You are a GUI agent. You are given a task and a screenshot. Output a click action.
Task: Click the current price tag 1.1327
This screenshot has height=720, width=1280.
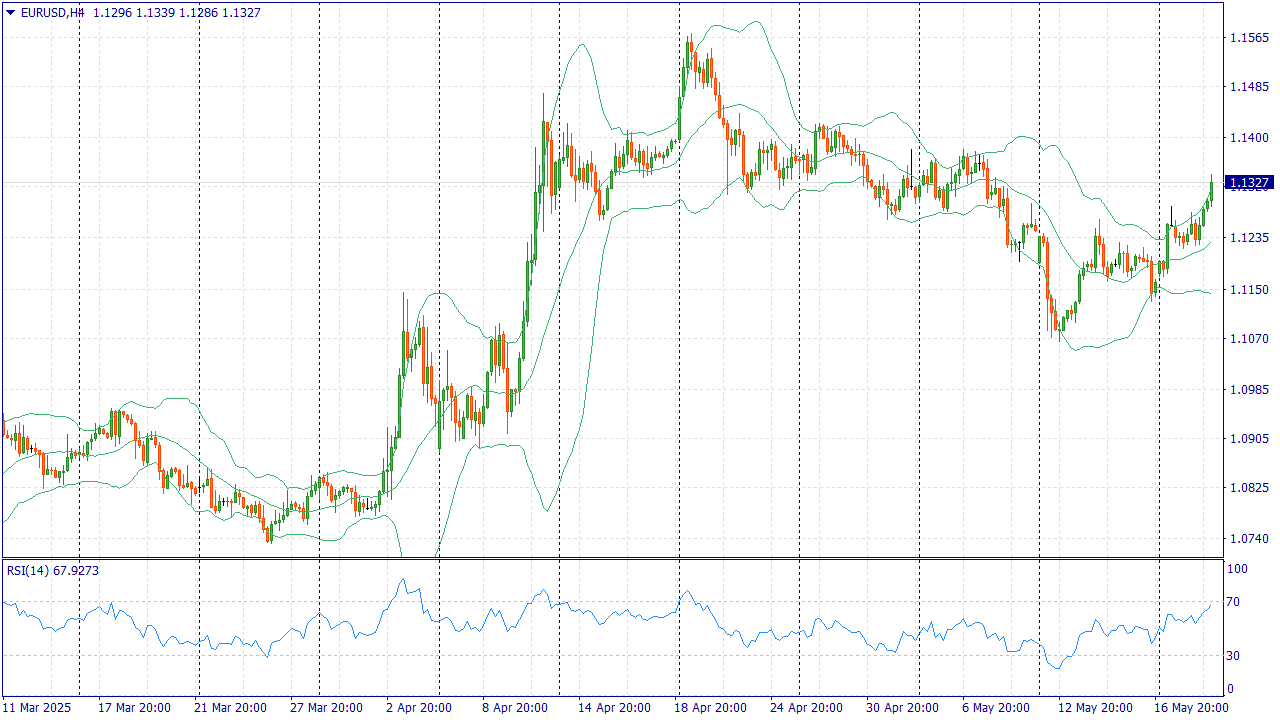[1249, 183]
